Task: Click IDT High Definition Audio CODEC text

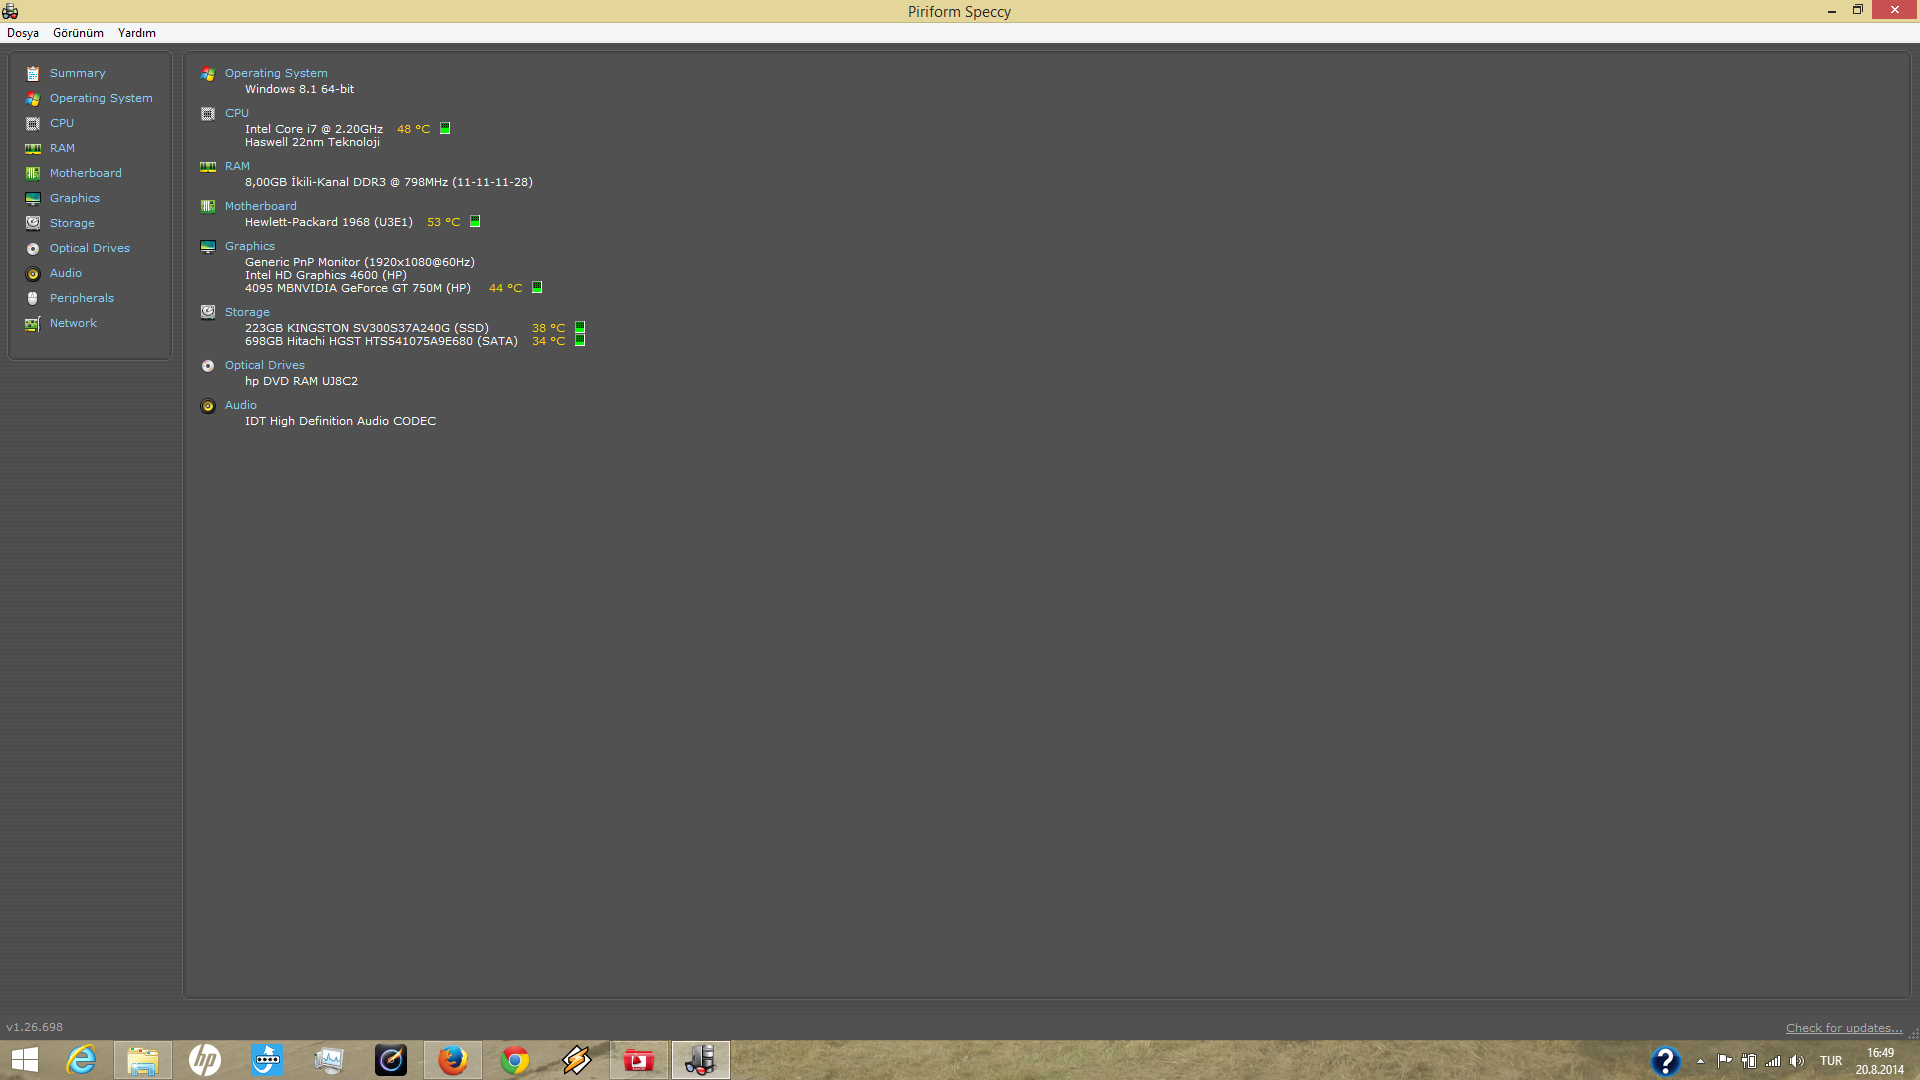Action: [340, 421]
